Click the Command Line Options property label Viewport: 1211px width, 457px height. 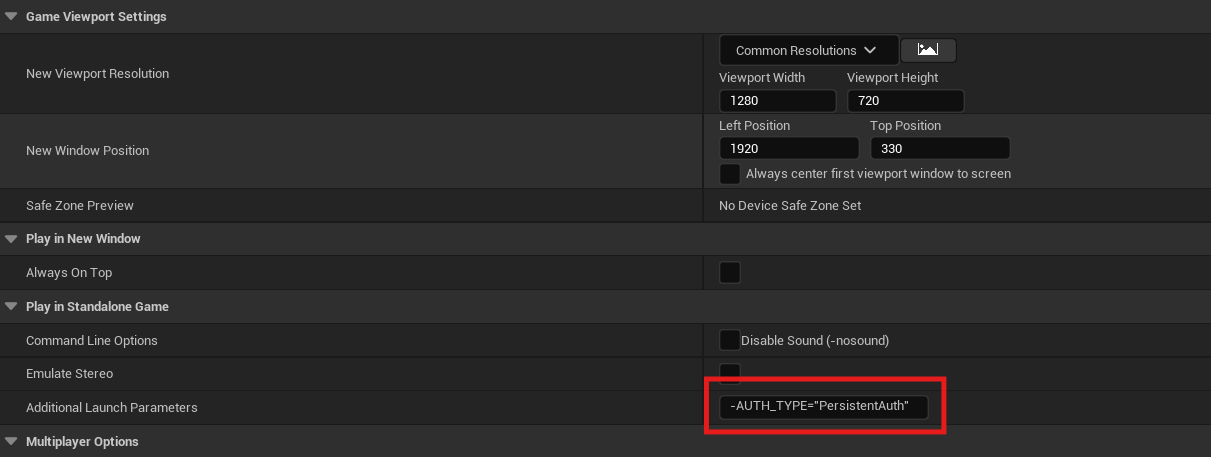91,341
